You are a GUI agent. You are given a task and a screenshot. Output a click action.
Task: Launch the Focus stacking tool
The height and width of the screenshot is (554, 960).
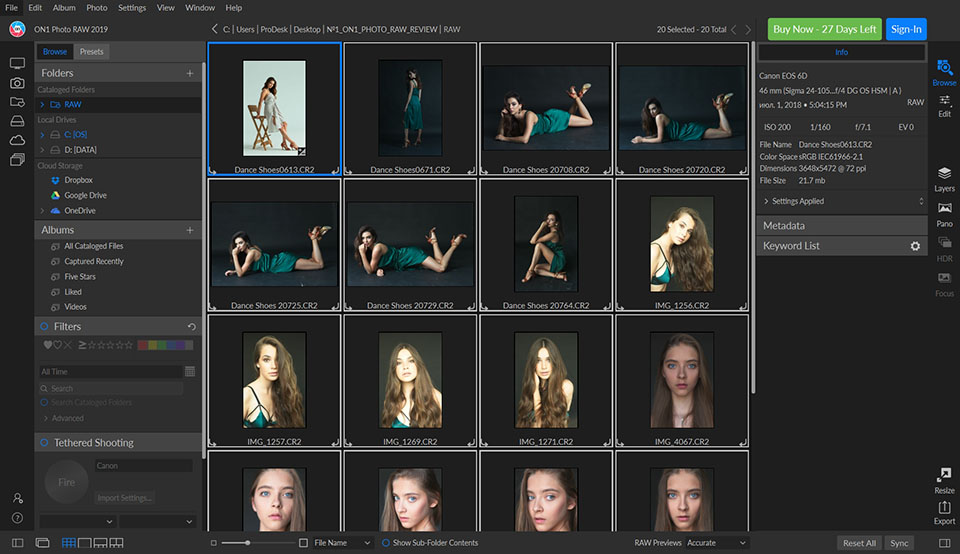click(x=944, y=285)
